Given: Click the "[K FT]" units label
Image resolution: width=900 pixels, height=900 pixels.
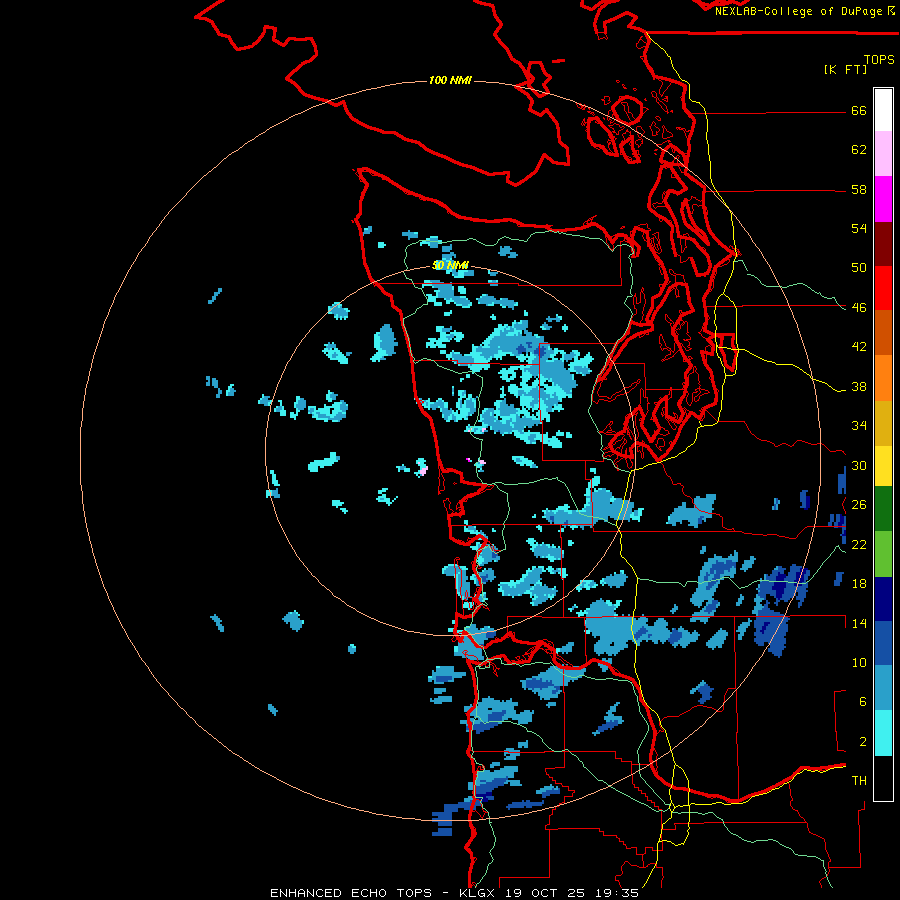Looking at the screenshot, I should click(845, 69).
